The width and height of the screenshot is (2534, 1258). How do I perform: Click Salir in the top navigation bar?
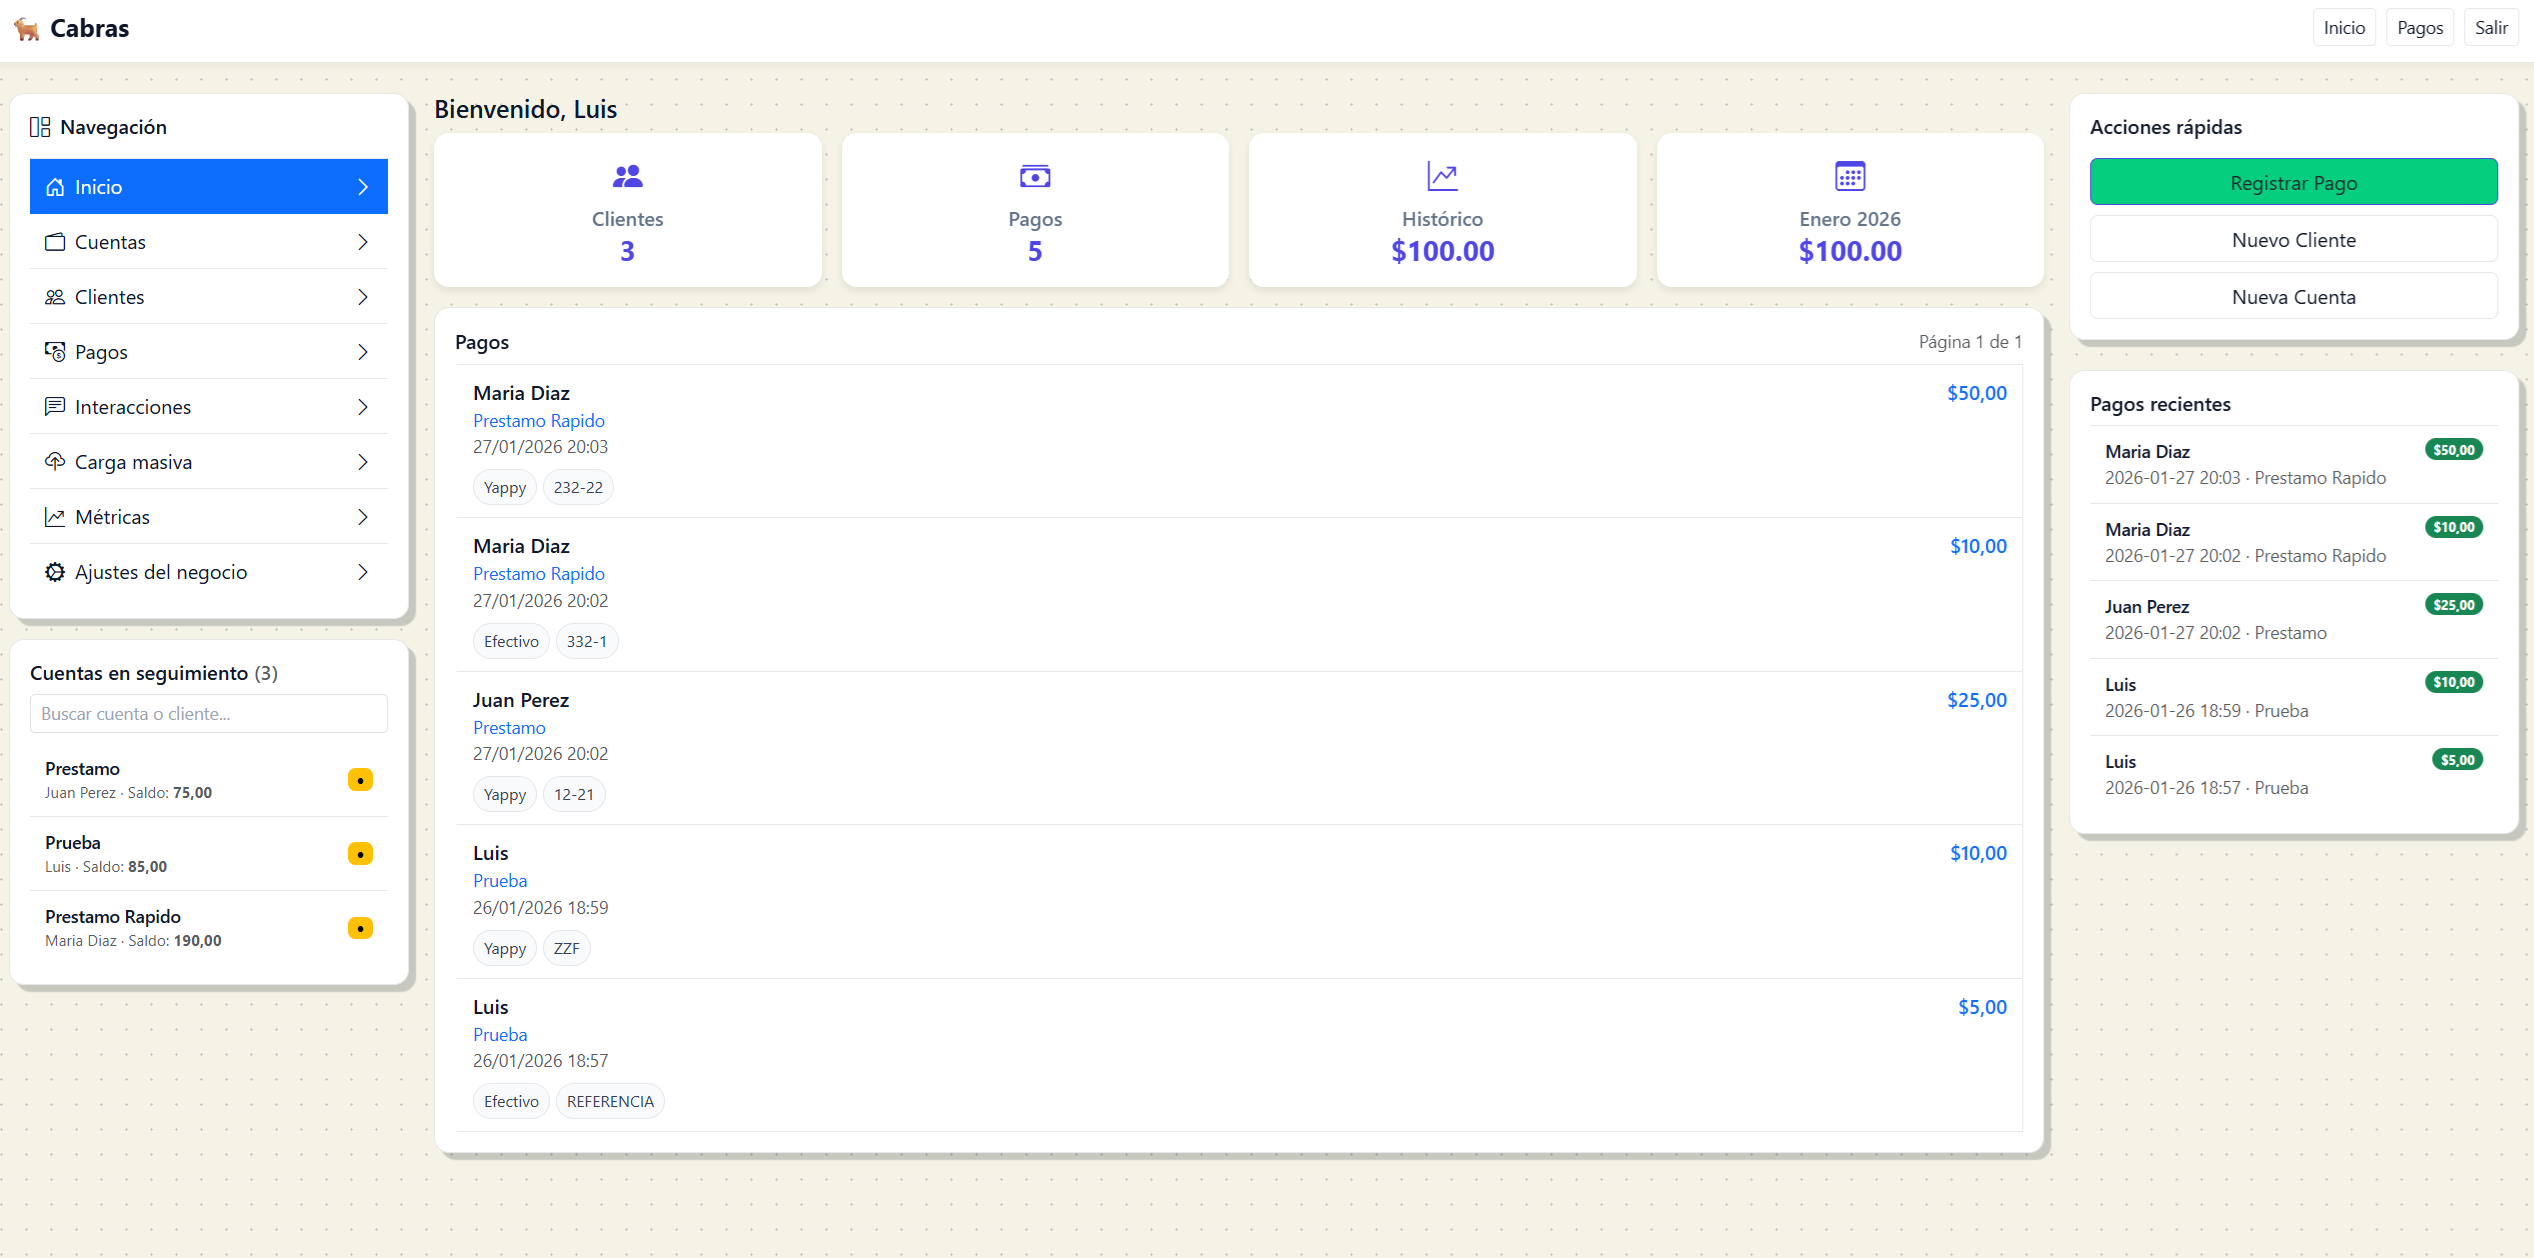click(x=2490, y=28)
